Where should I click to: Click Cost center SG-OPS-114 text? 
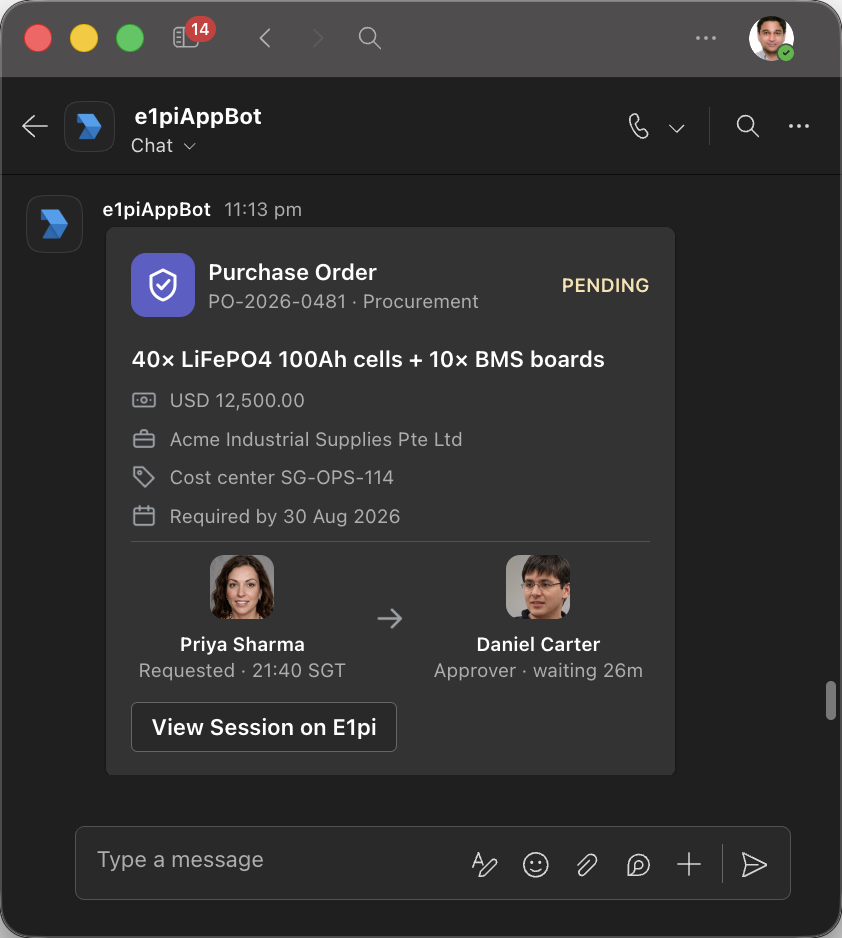[x=282, y=477]
